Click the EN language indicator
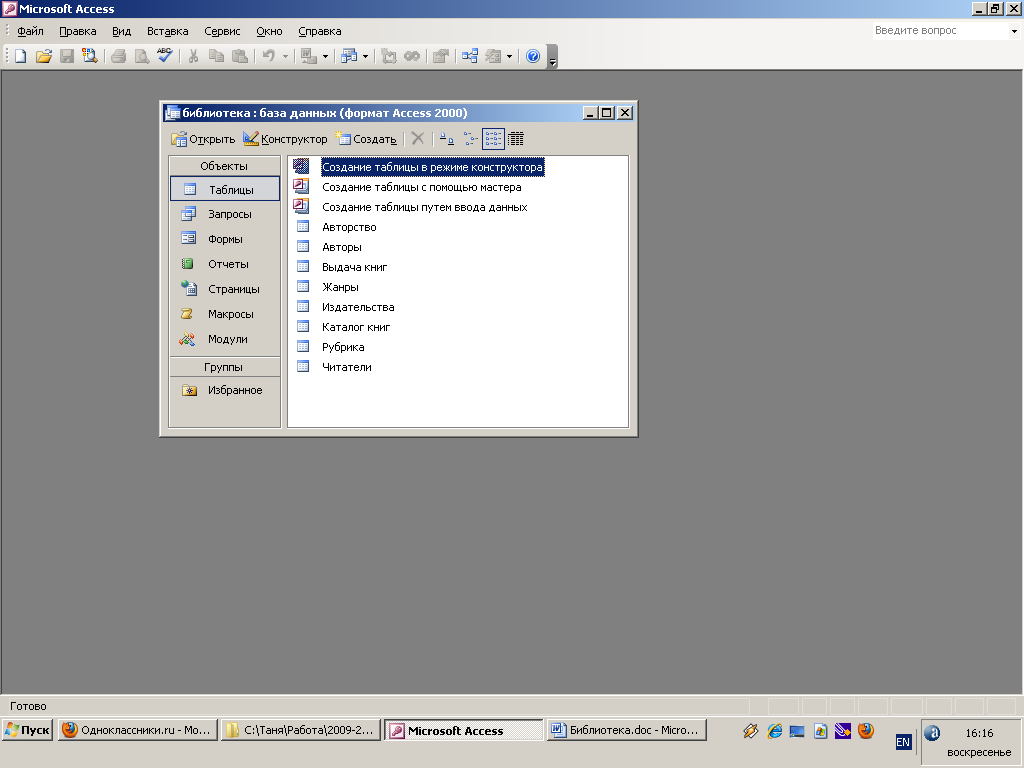The height and width of the screenshot is (768, 1024). click(x=903, y=742)
